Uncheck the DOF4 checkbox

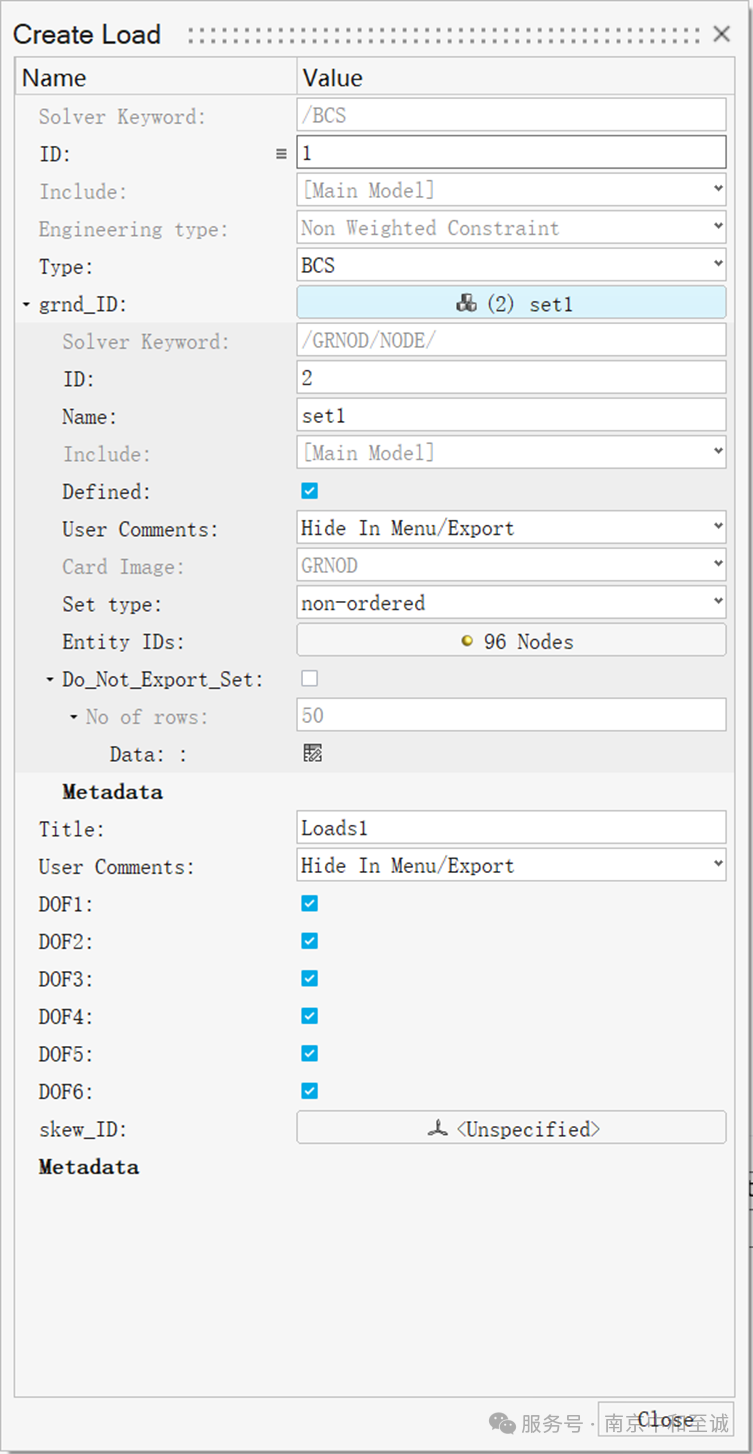pos(310,1016)
